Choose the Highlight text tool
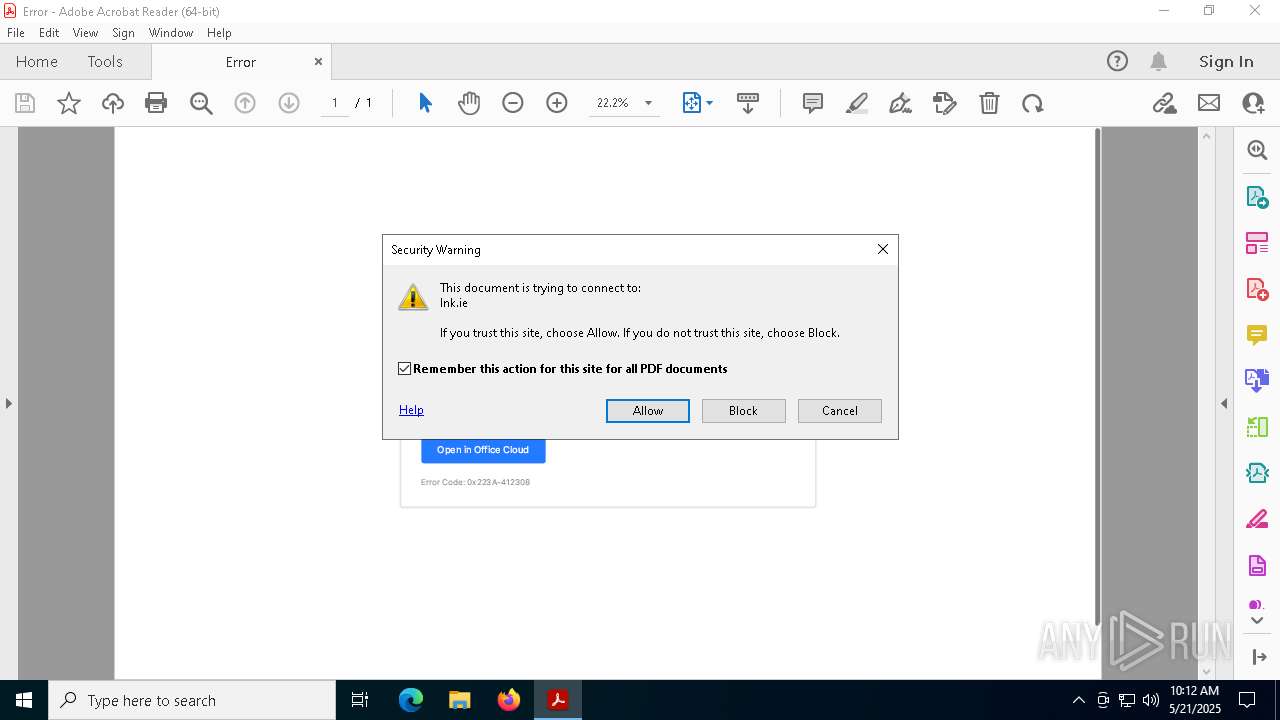1280x720 pixels. click(857, 103)
